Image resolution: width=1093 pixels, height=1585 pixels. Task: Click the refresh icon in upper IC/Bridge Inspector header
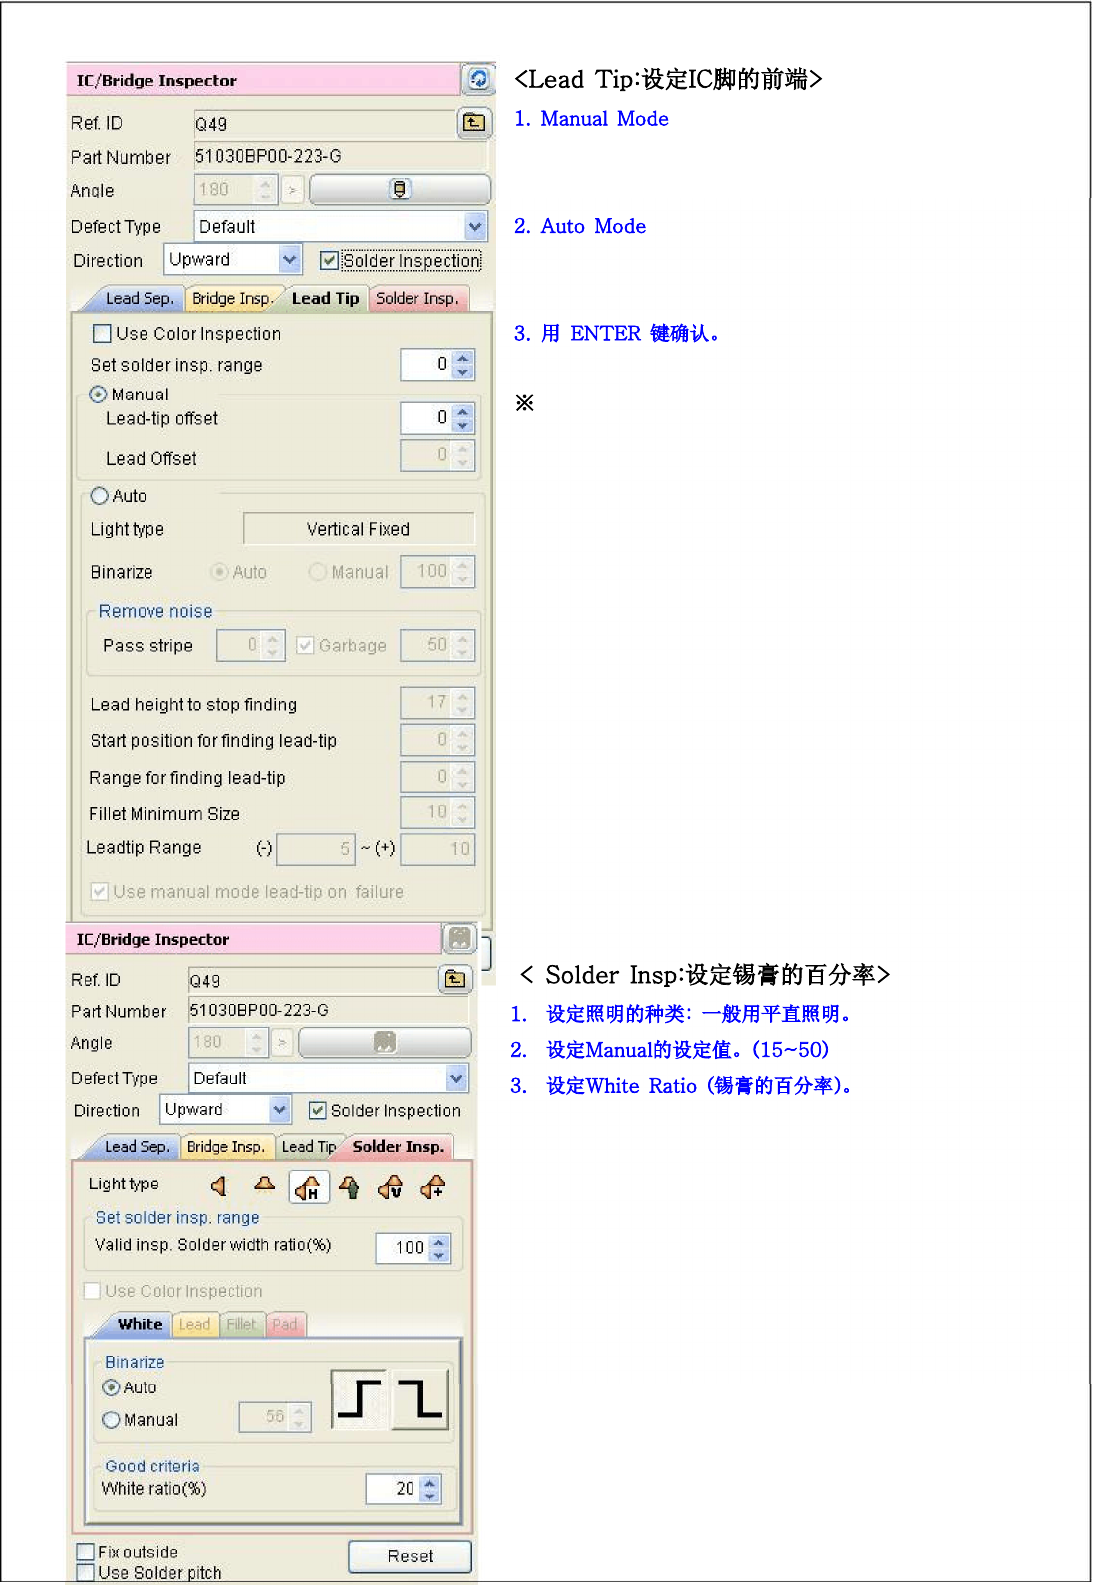pos(478,79)
